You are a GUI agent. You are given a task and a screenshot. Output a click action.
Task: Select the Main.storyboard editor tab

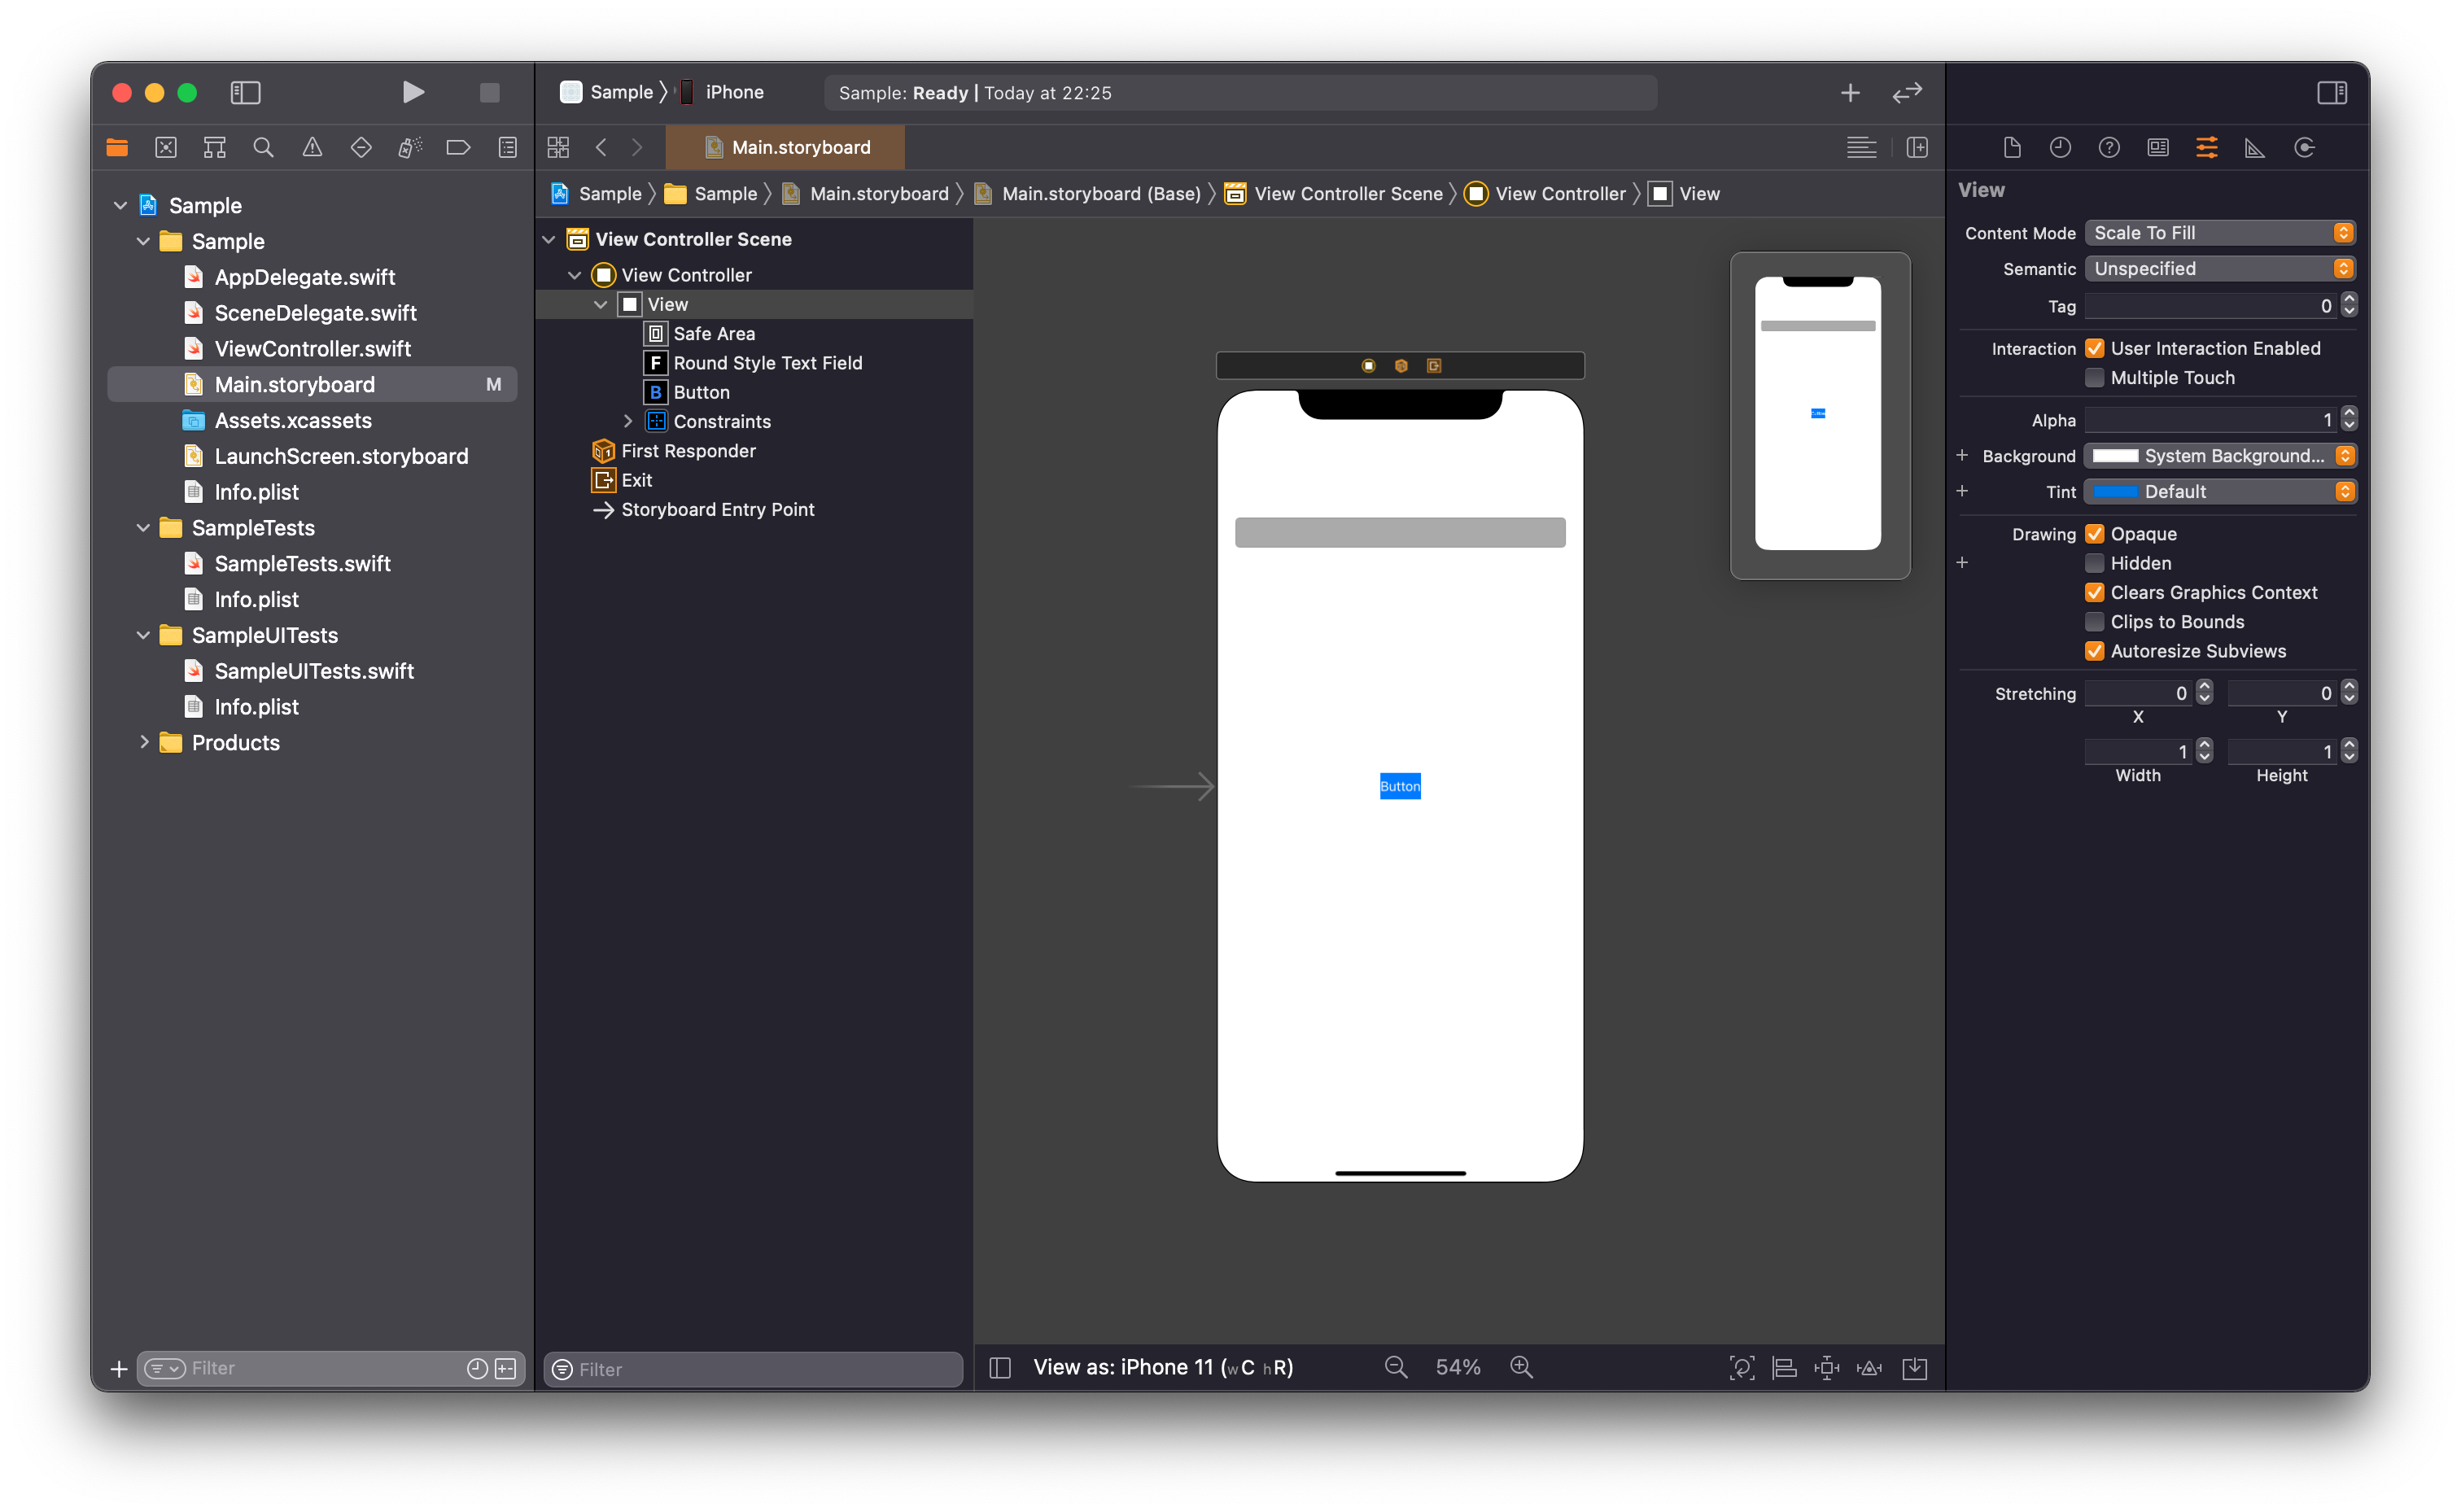tap(786, 148)
